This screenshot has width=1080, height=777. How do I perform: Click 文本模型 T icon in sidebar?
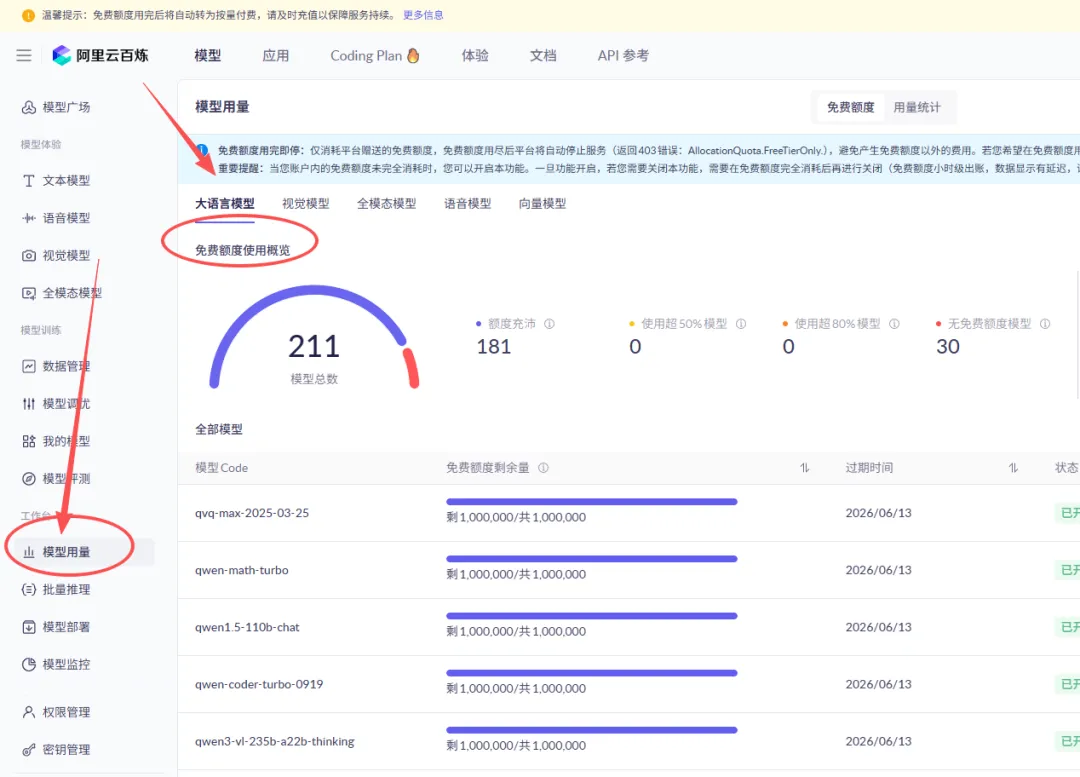coord(28,180)
